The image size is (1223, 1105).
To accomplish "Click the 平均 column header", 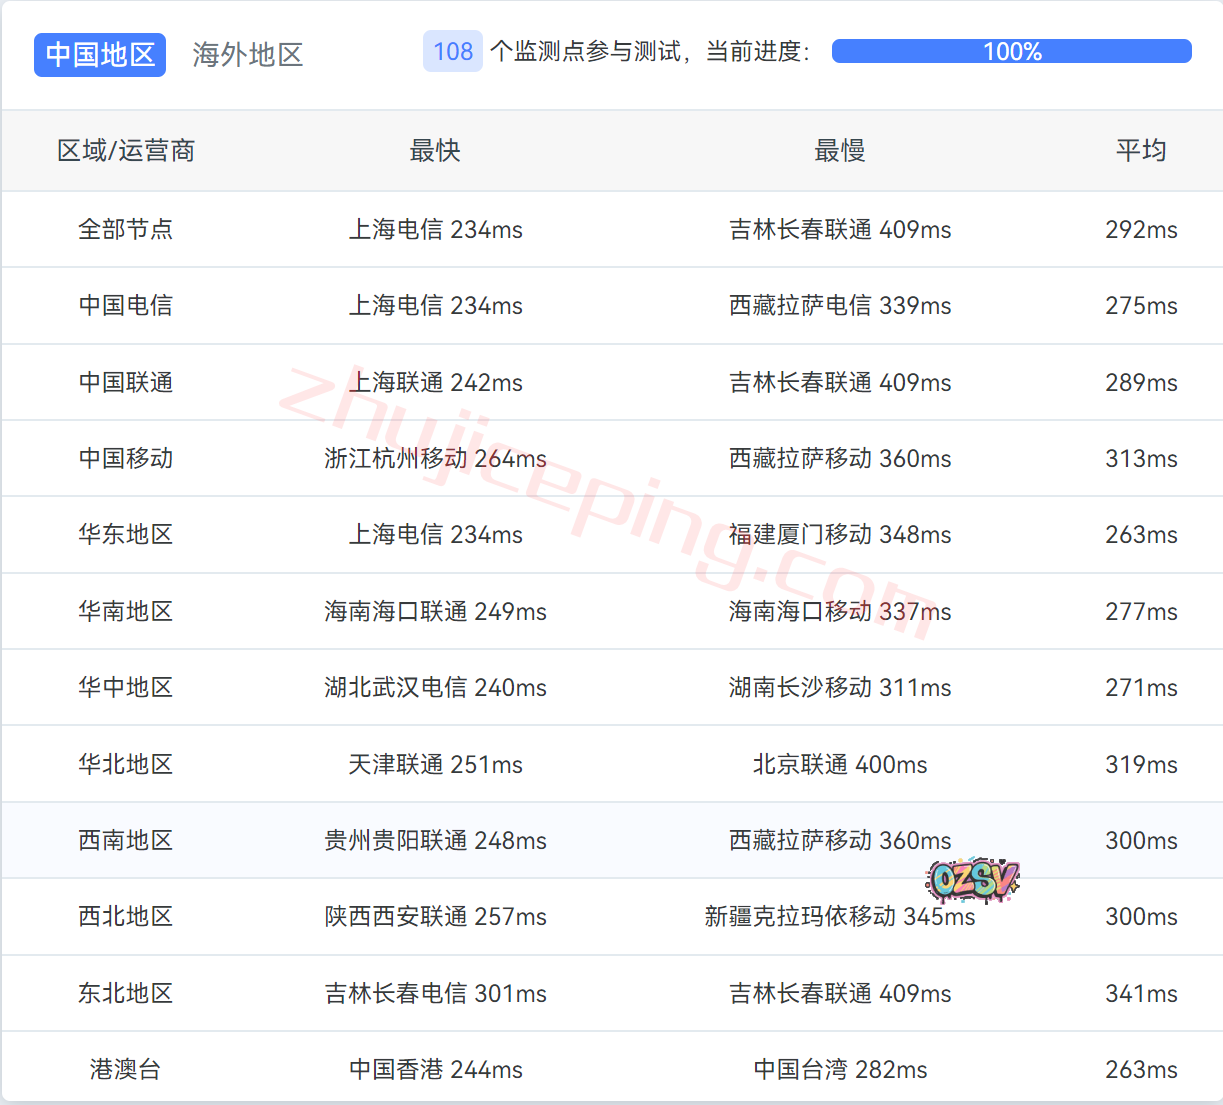I will point(1141,151).
